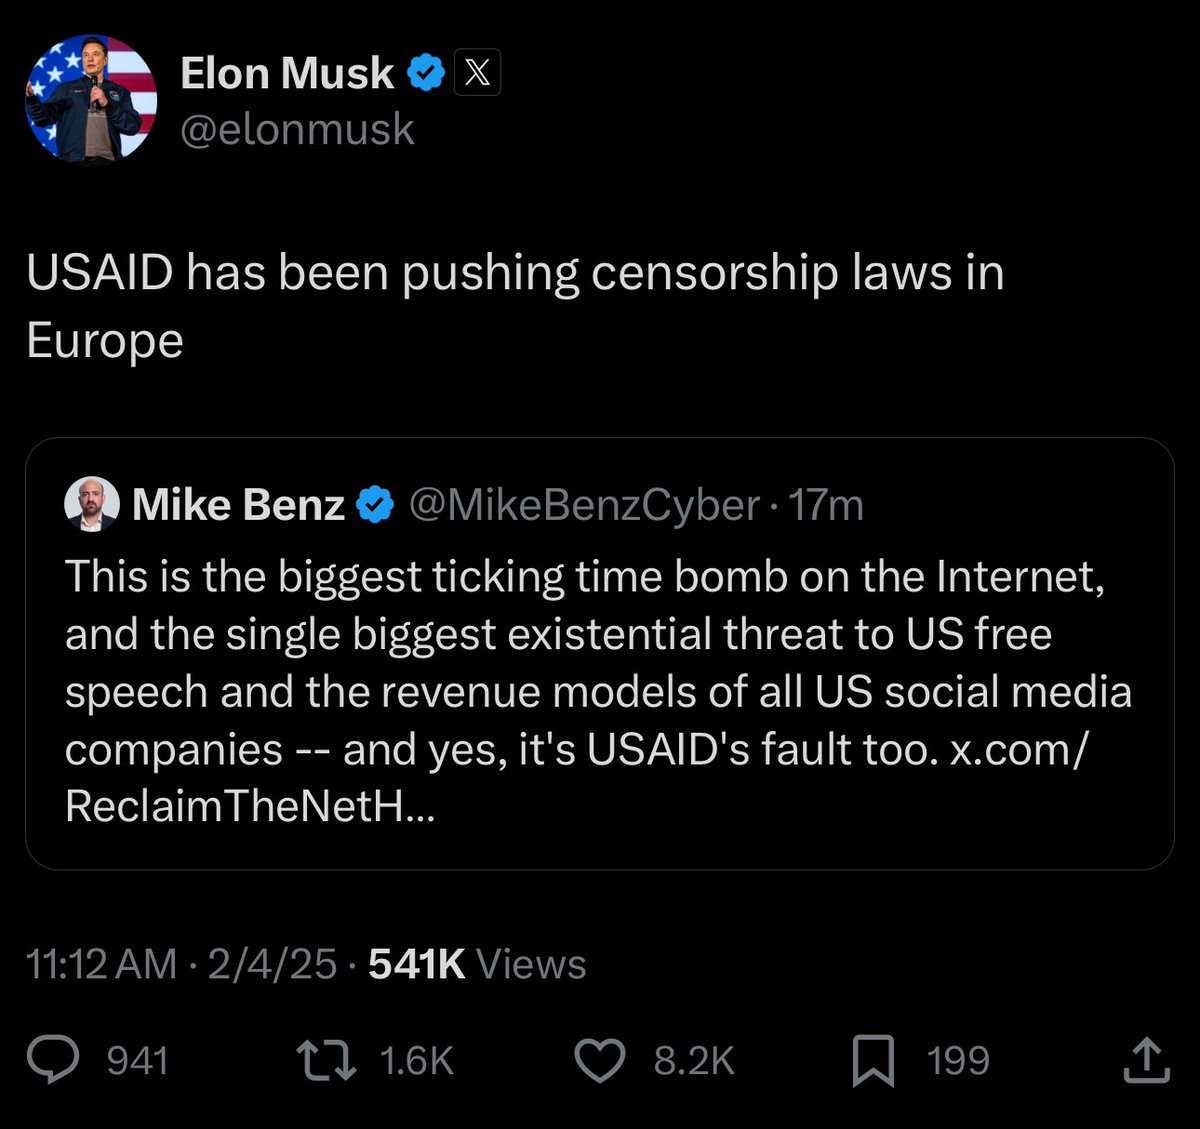Viewport: 1200px width, 1129px height.
Task: Click the 1.6K reposts count
Action: point(417,1061)
